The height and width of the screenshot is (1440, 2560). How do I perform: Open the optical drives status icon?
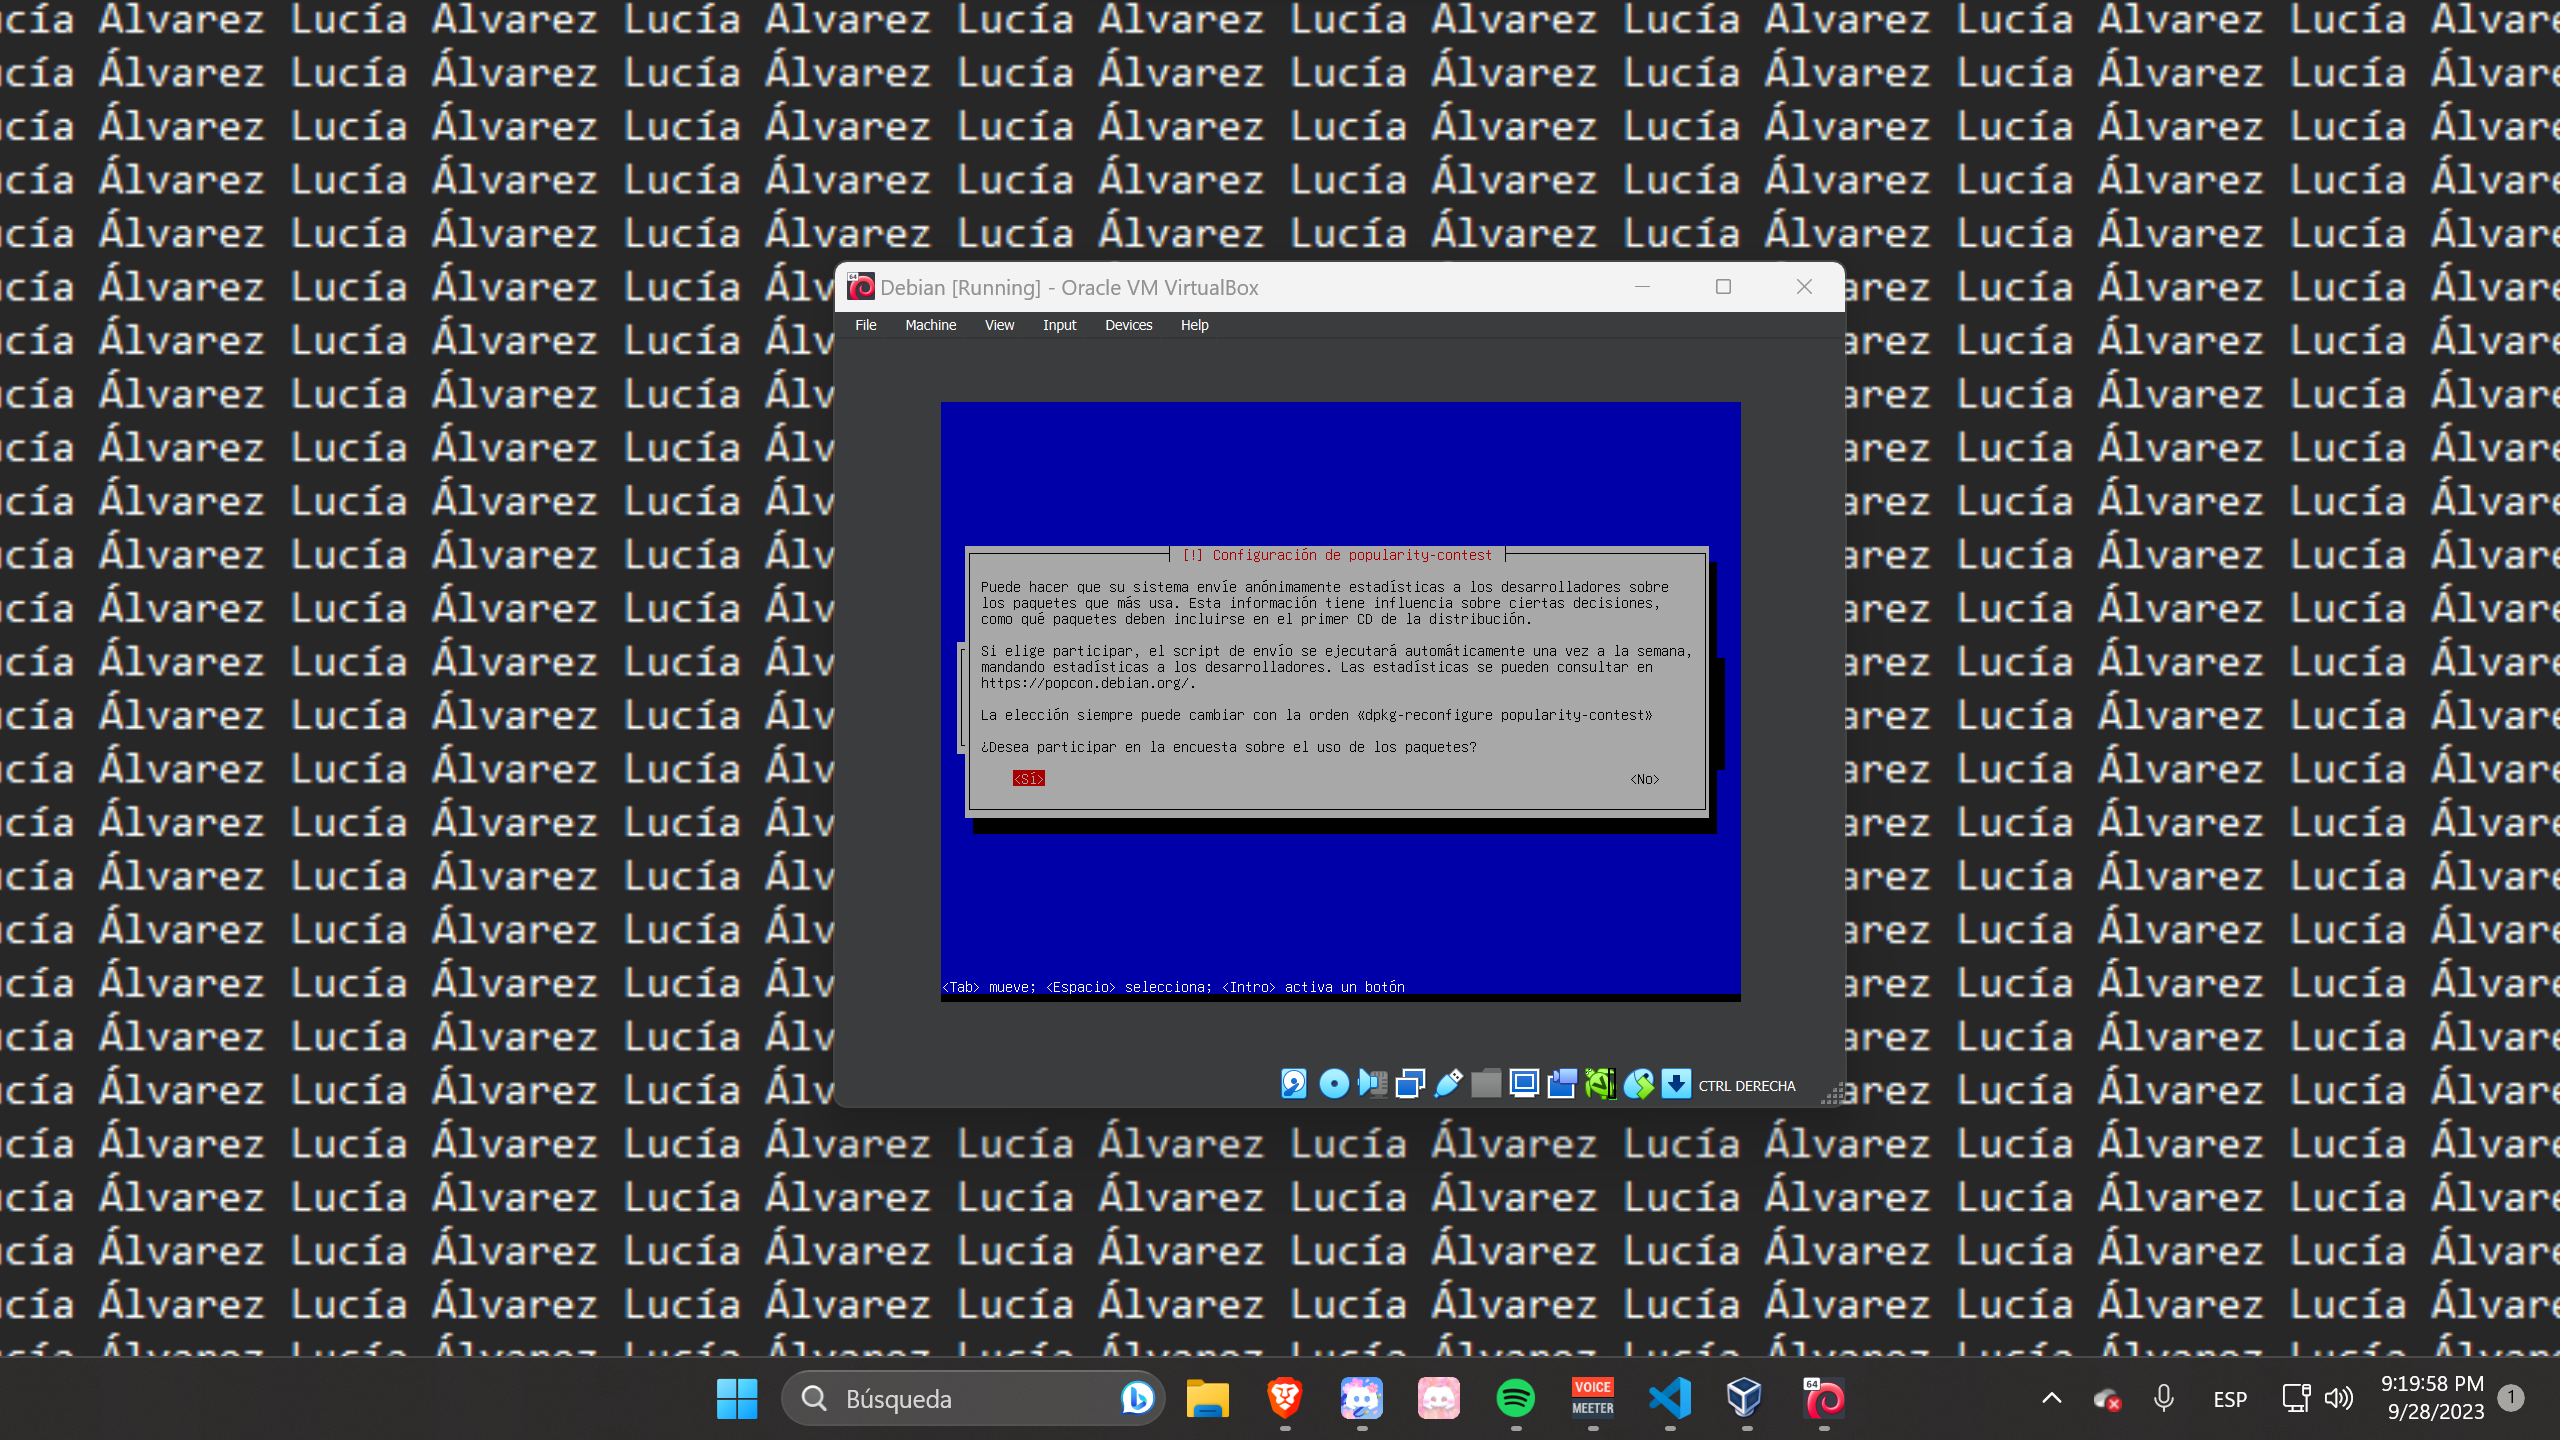[1332, 1084]
